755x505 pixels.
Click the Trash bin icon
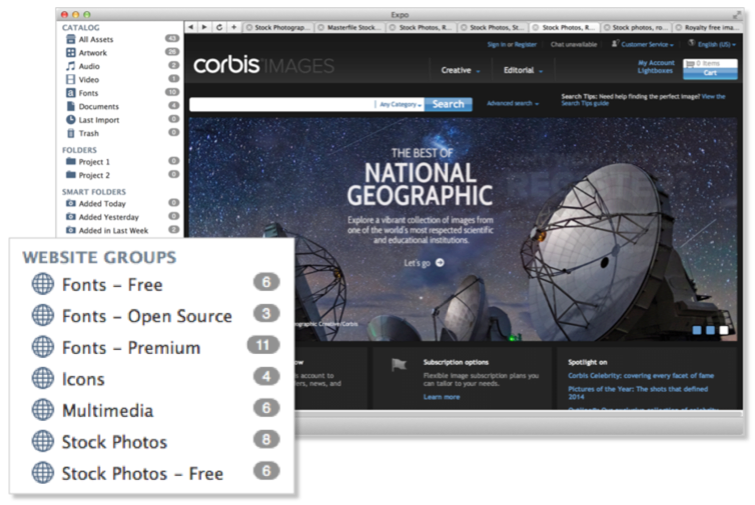coord(71,133)
